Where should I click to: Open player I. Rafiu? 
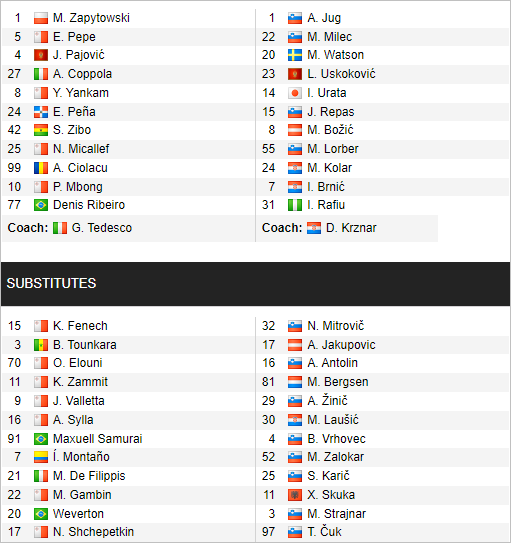(x=326, y=205)
